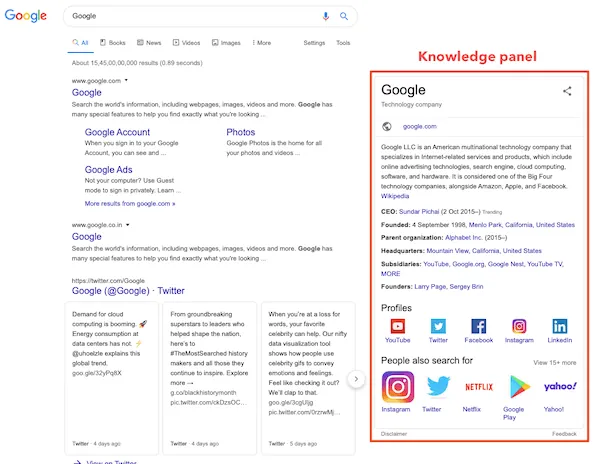Switch to the News tab
594x464 pixels.
[149, 43]
